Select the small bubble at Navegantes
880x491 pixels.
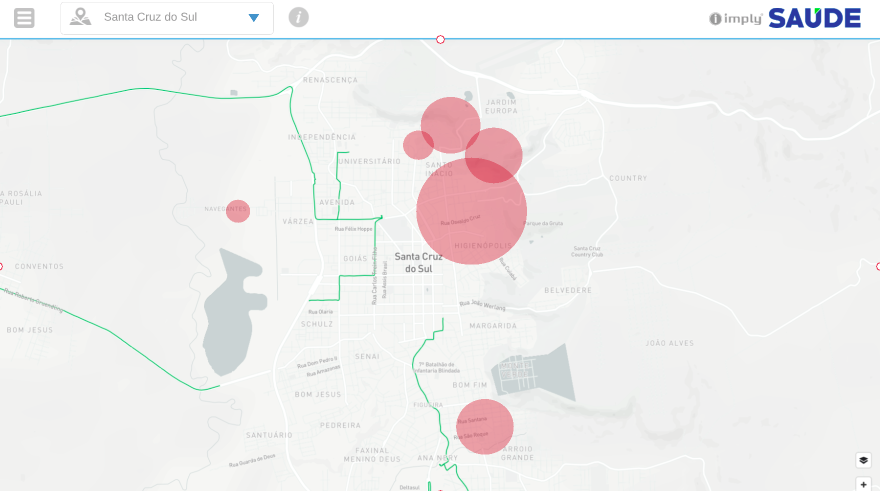238,211
